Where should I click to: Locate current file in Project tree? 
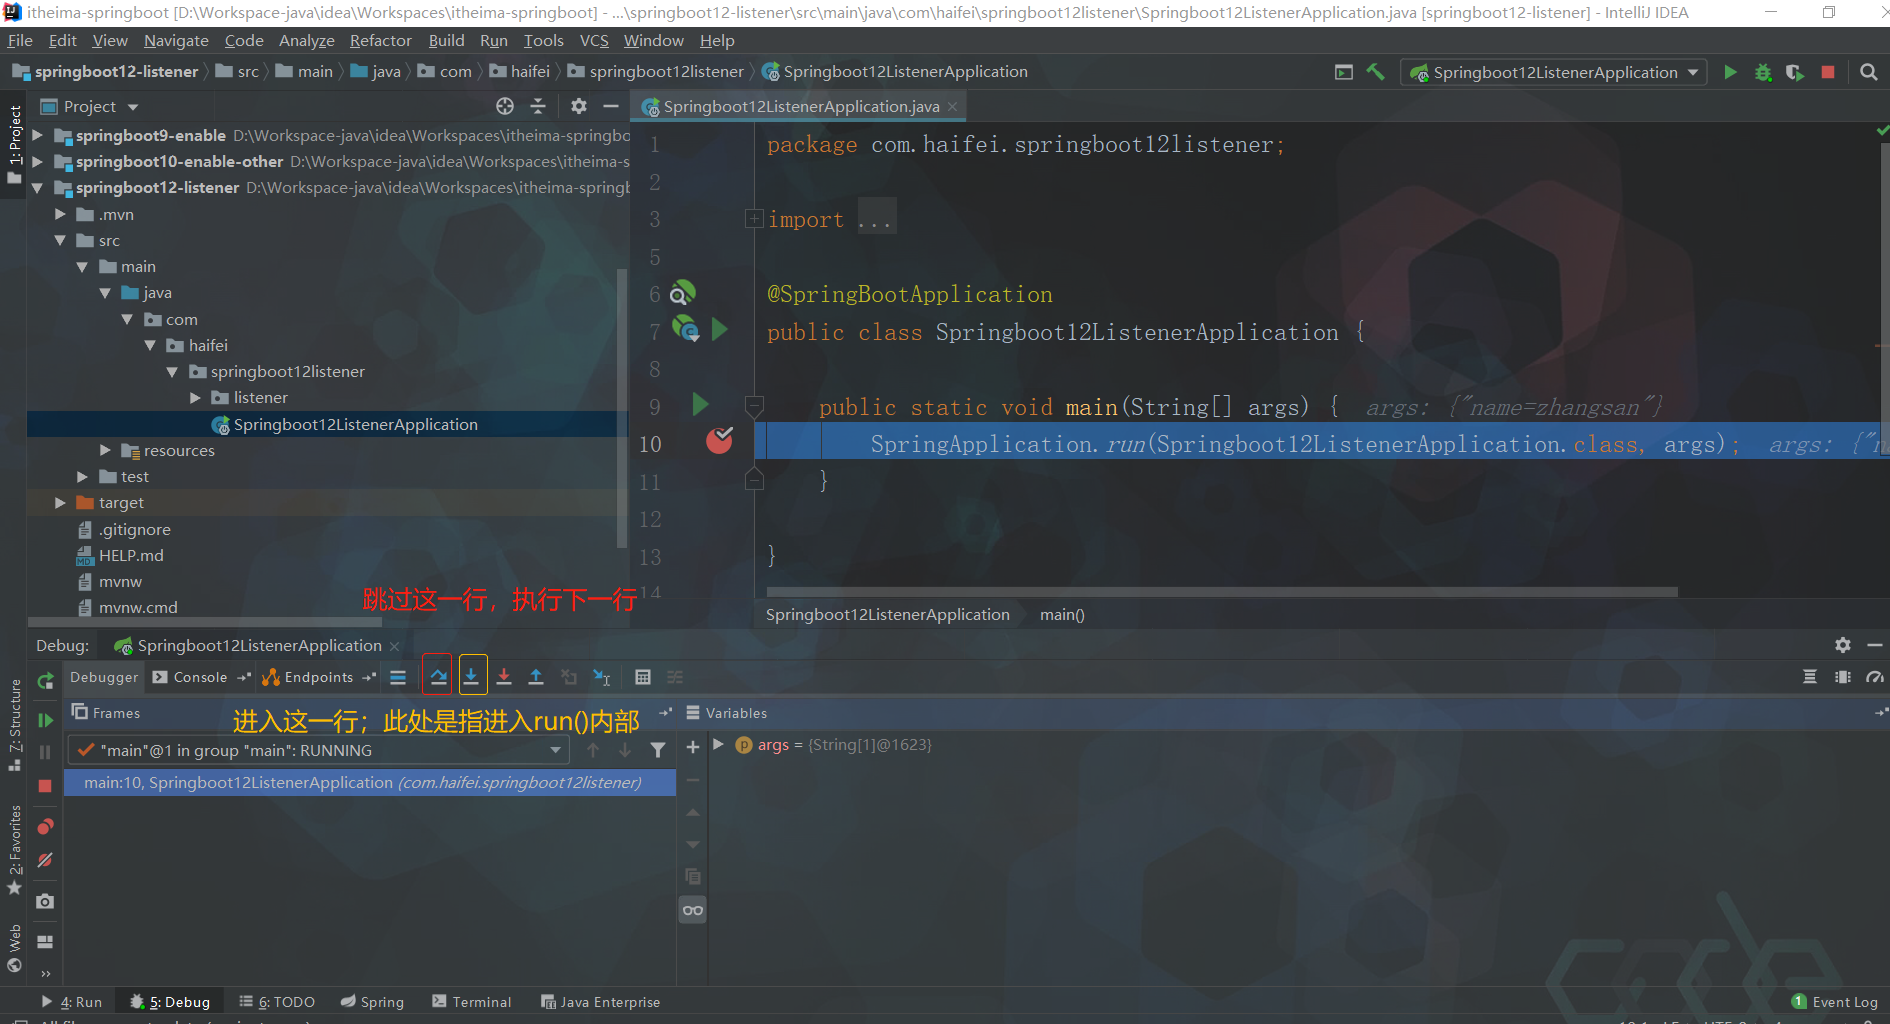pos(505,106)
